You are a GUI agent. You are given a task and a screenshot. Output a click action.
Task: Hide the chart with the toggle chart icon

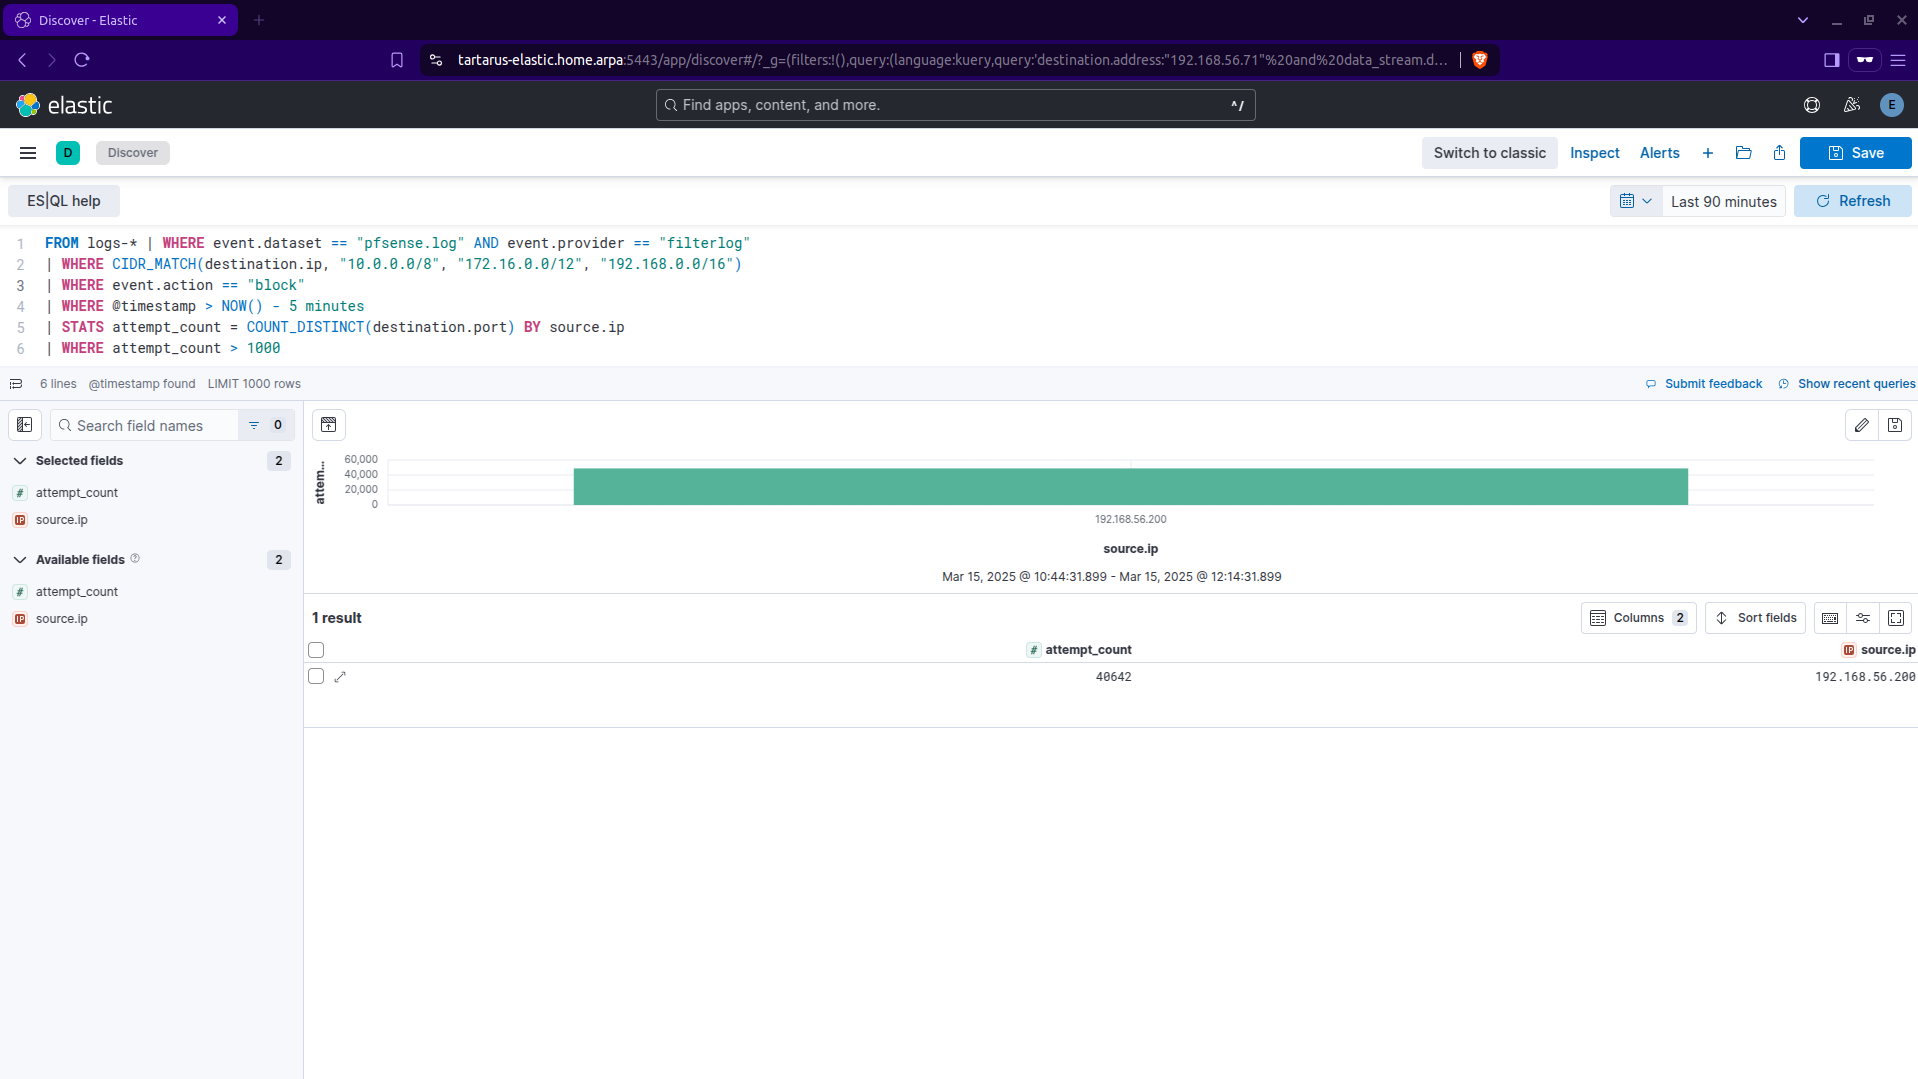(328, 425)
